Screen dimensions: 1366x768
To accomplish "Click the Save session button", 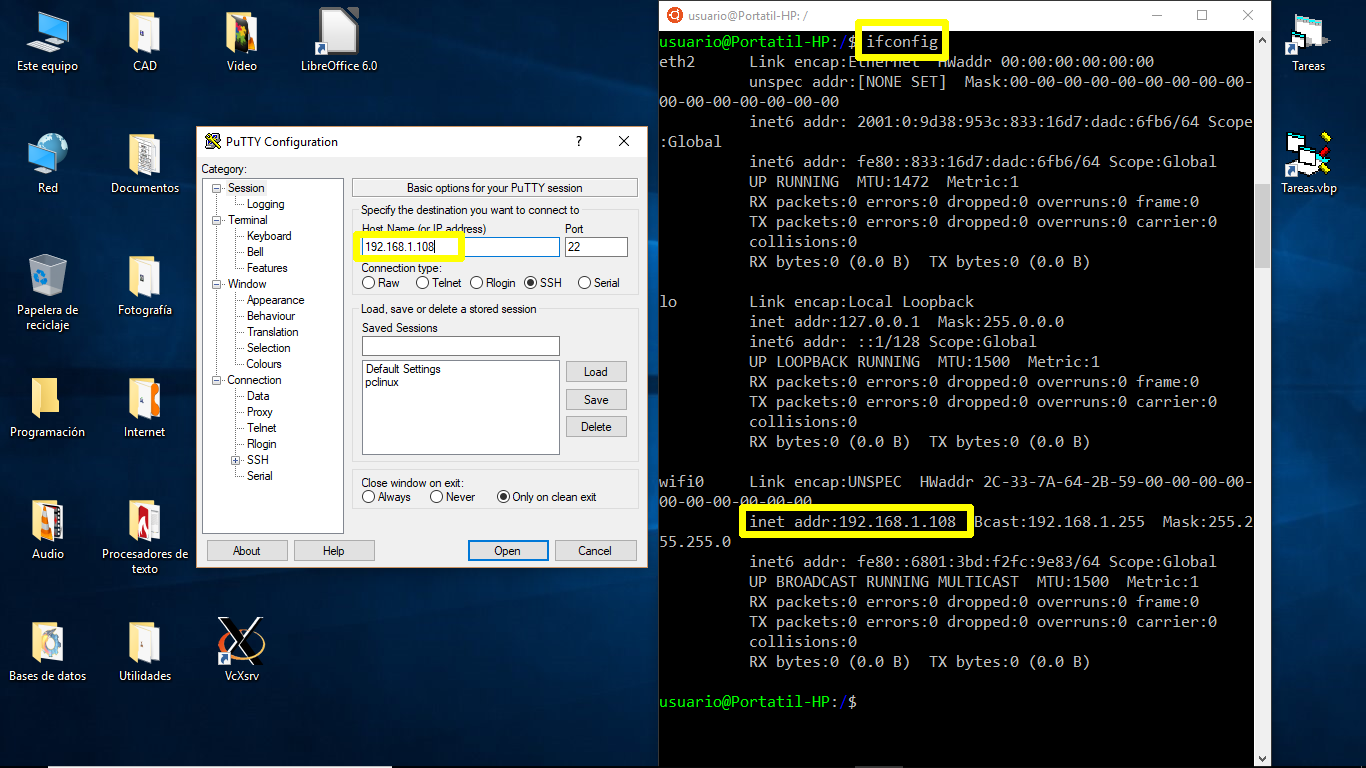I will pos(596,400).
